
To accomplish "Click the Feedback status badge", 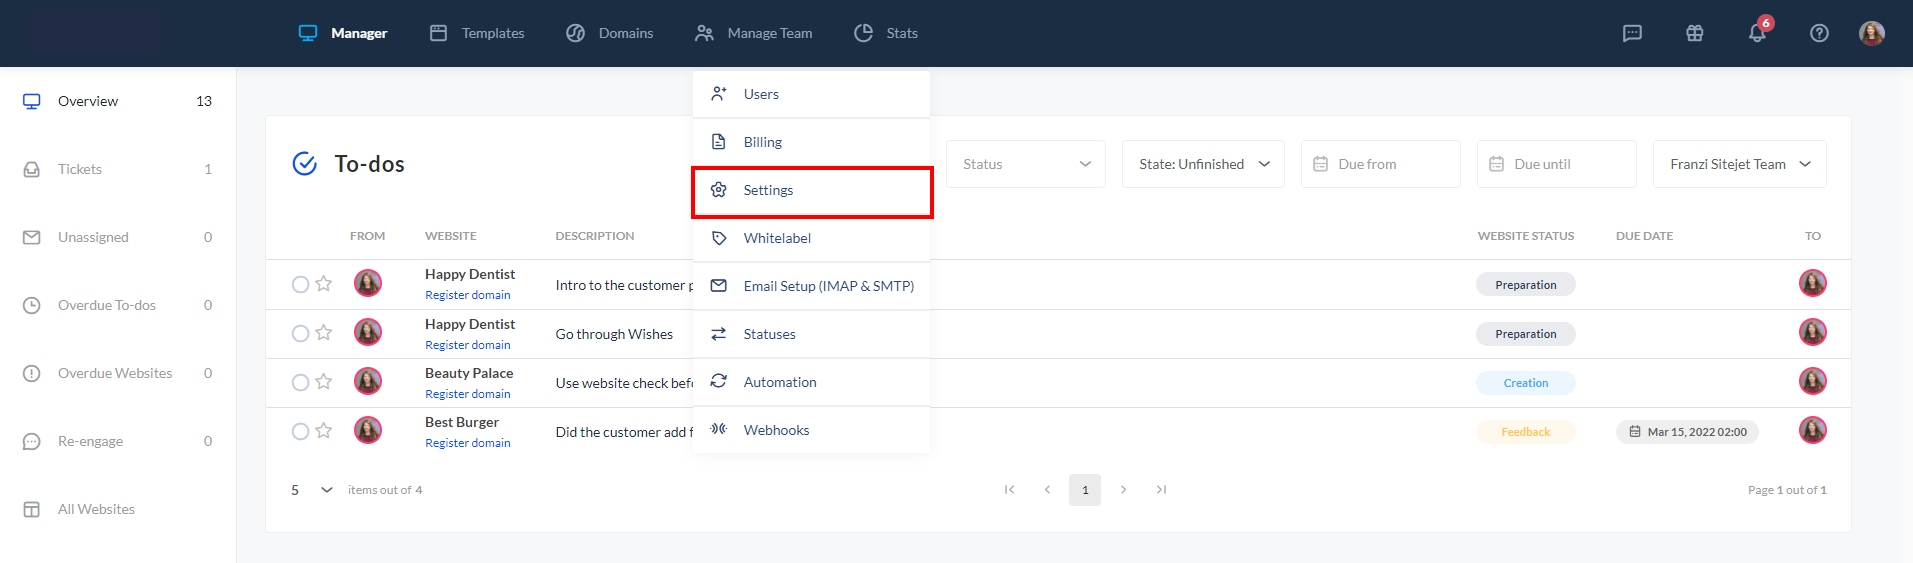I will click(x=1525, y=432).
